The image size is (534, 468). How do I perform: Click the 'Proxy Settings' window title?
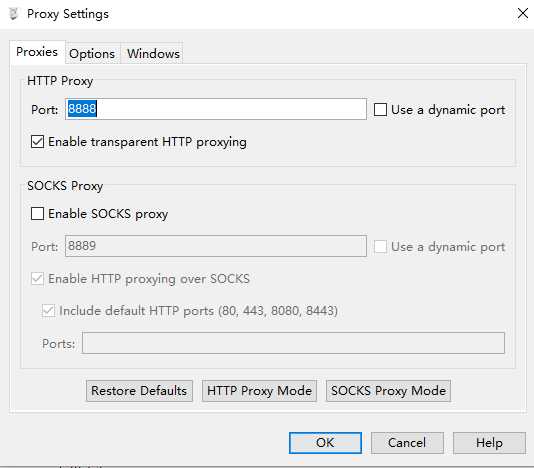point(68,14)
